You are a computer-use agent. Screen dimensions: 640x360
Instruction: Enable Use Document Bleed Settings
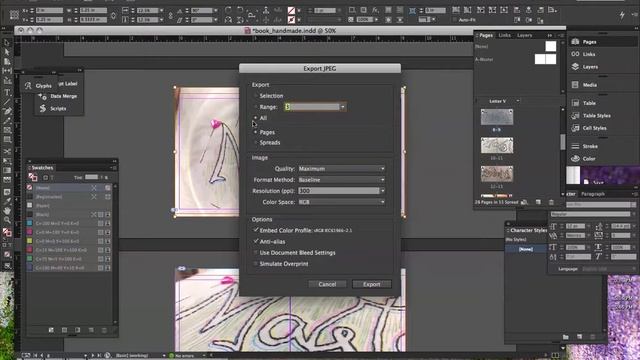click(x=256, y=253)
